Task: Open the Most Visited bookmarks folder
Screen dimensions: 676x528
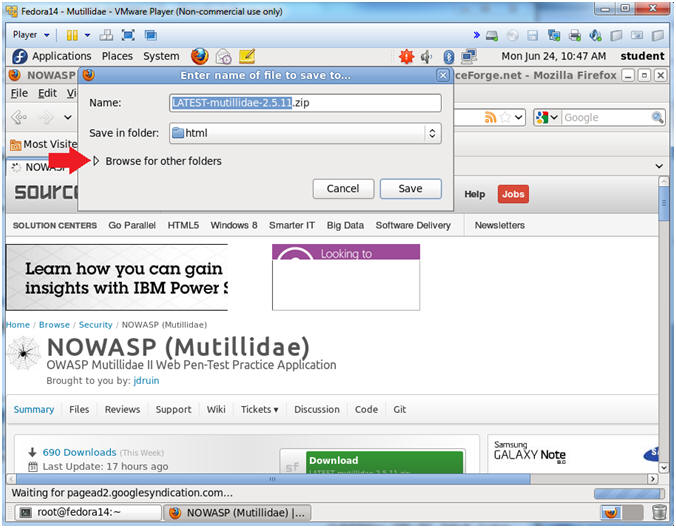Action: (44, 144)
